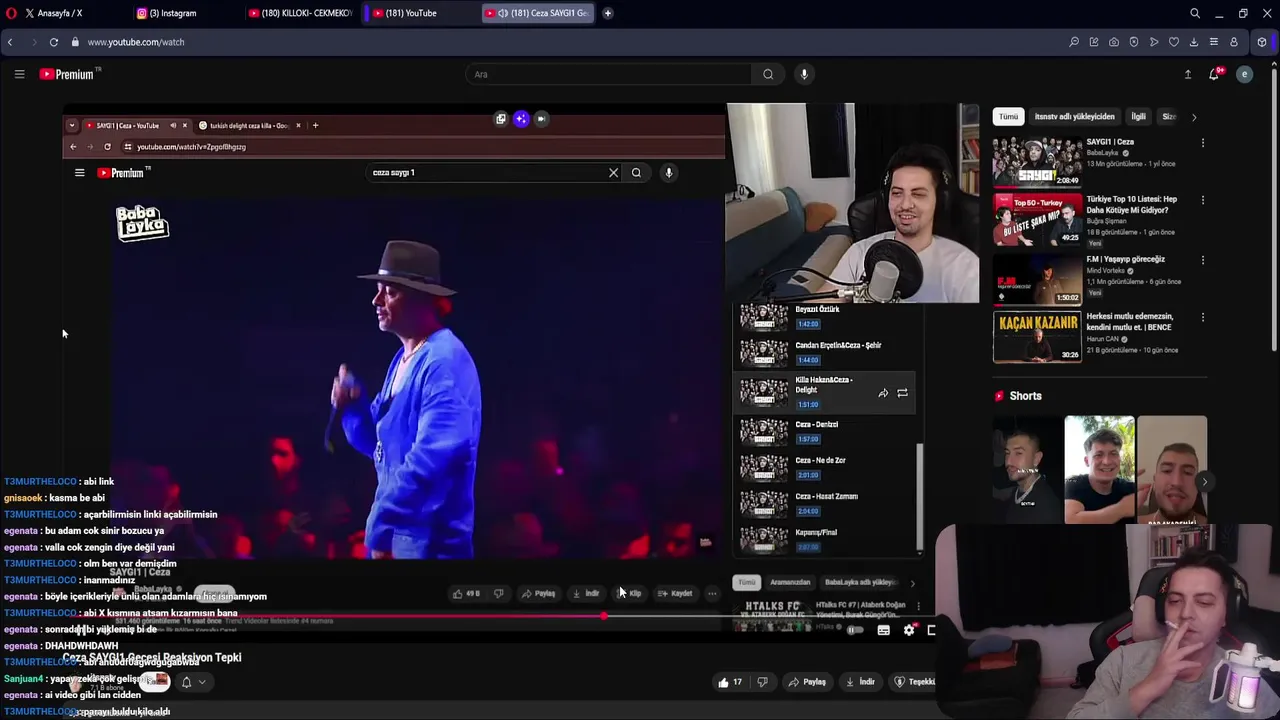
Task: Switch to the KILLOKI- CEKMEKOY tab
Action: pyautogui.click(x=300, y=13)
